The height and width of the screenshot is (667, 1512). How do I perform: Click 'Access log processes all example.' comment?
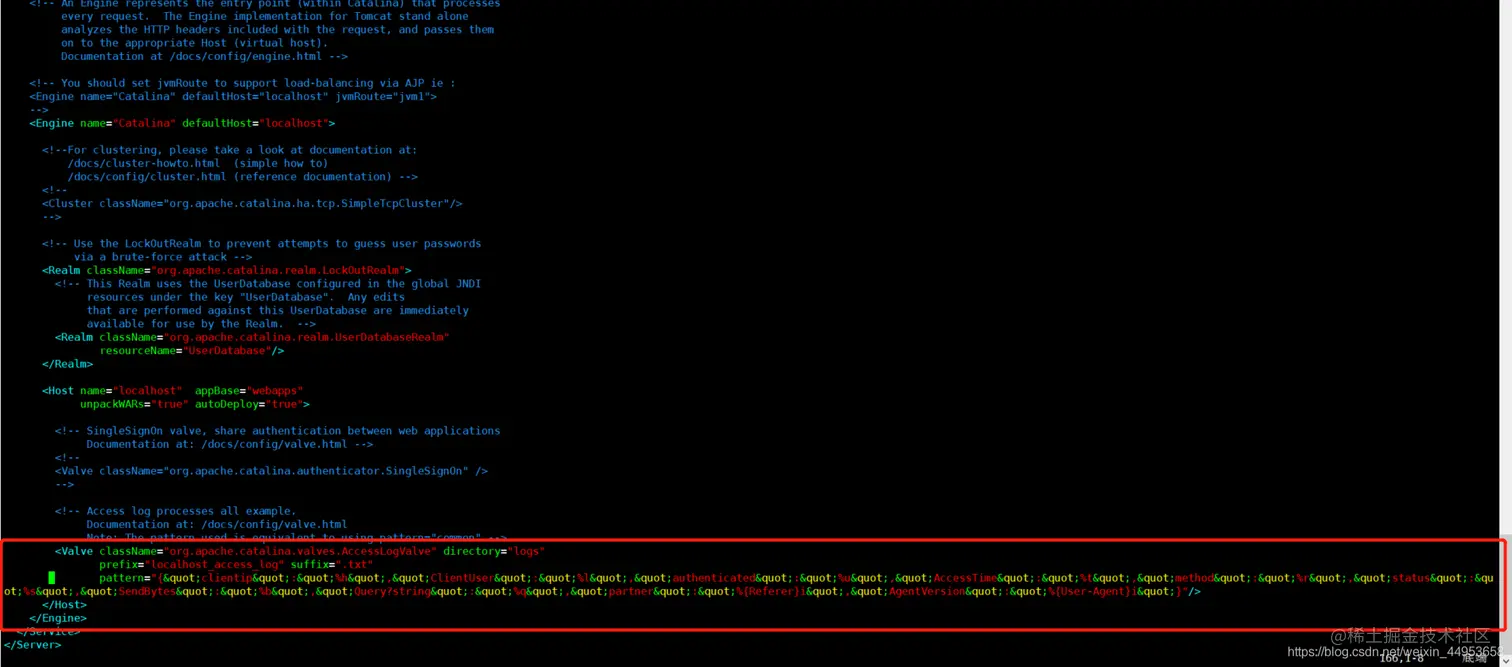pos(191,511)
